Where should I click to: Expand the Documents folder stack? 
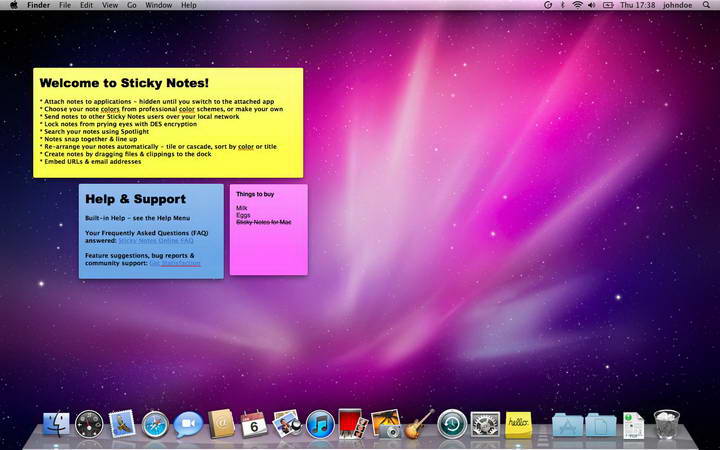tap(601, 425)
